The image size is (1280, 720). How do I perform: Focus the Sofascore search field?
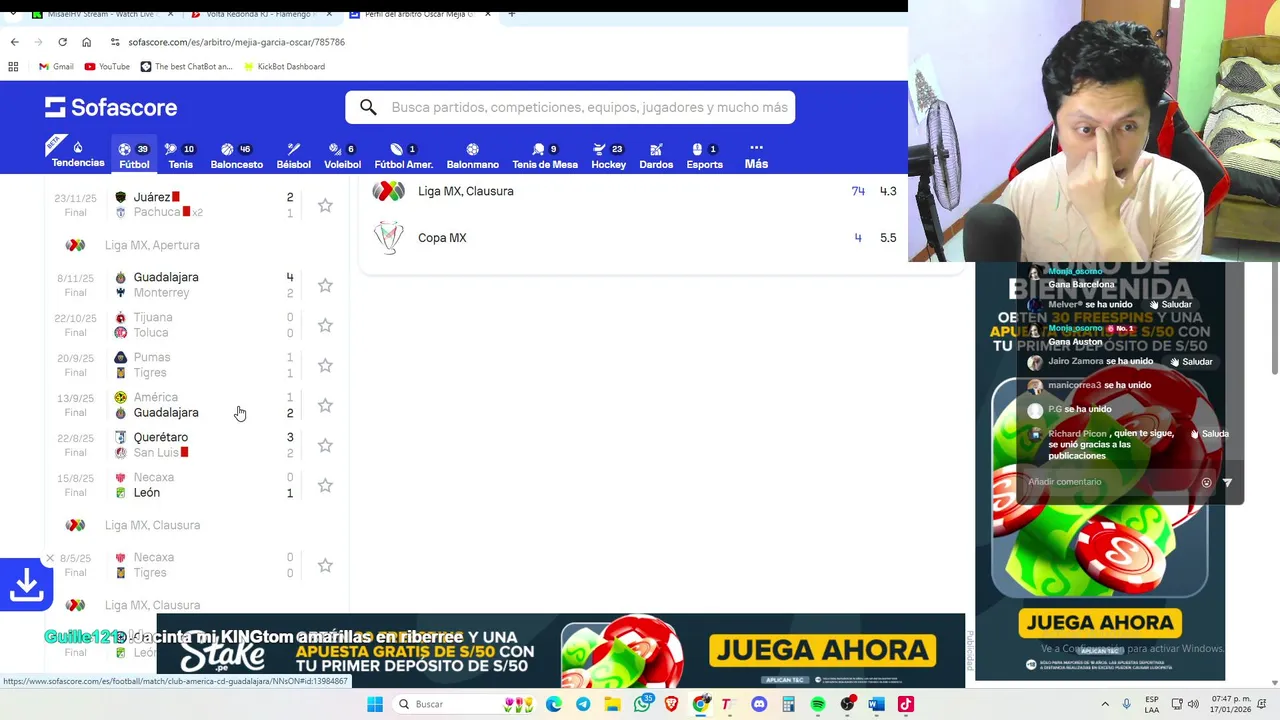(x=570, y=107)
